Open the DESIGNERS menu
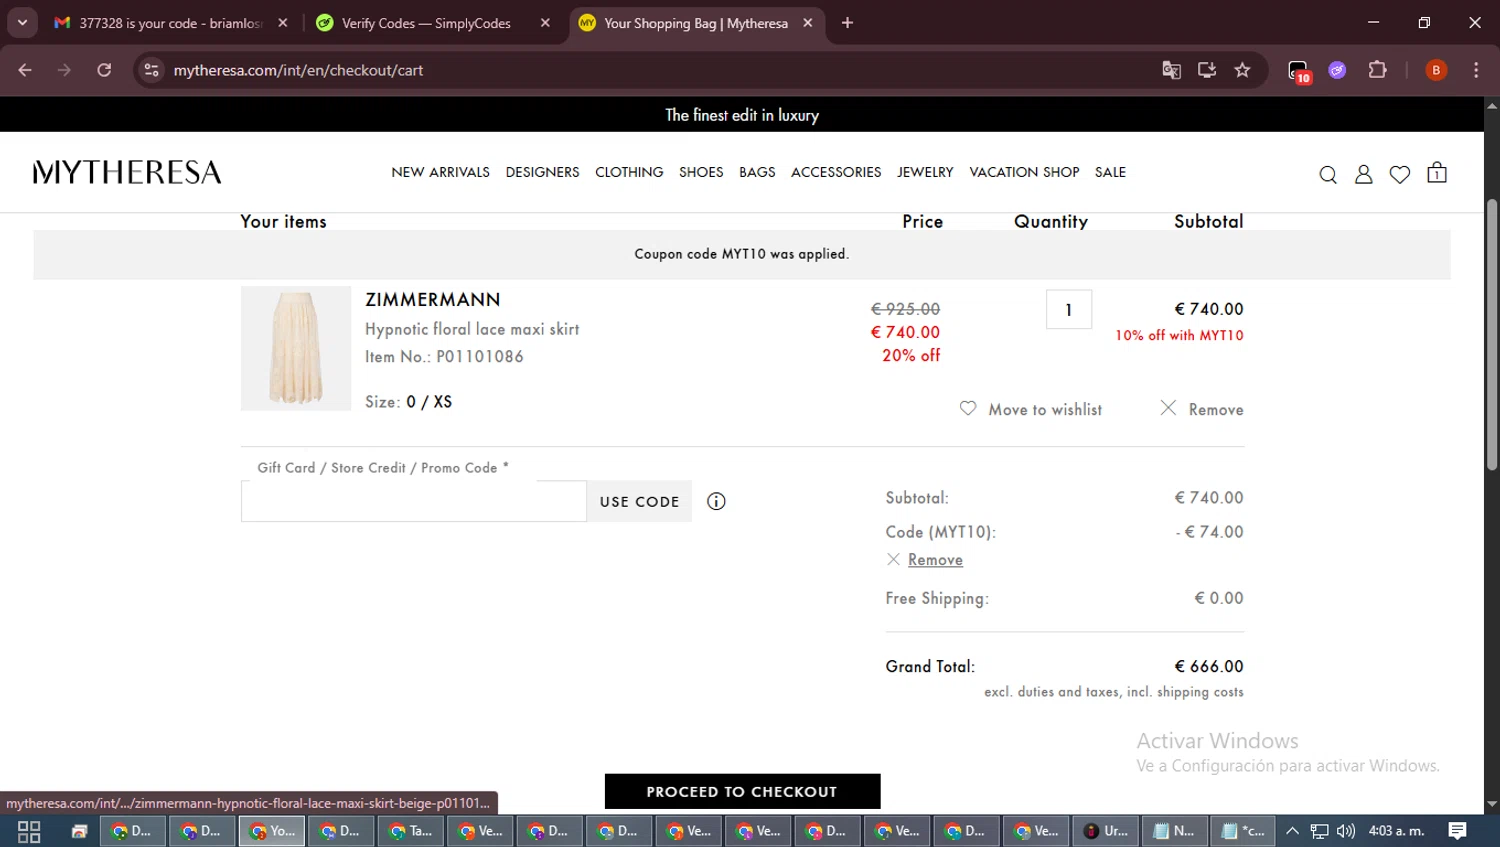 [x=542, y=172]
